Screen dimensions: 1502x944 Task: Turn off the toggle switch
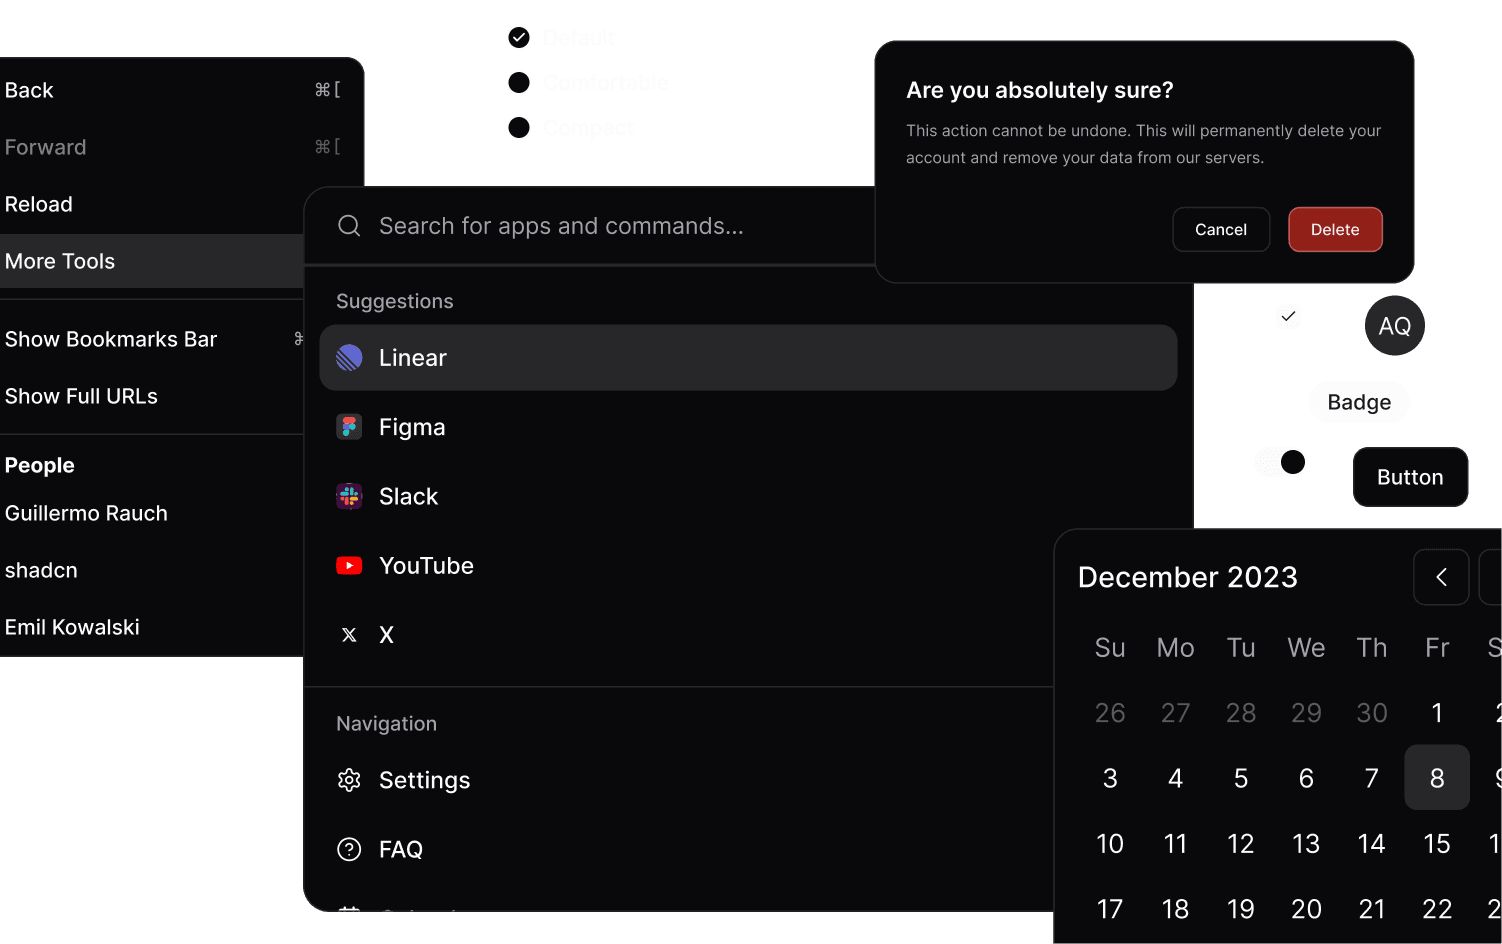[1281, 462]
